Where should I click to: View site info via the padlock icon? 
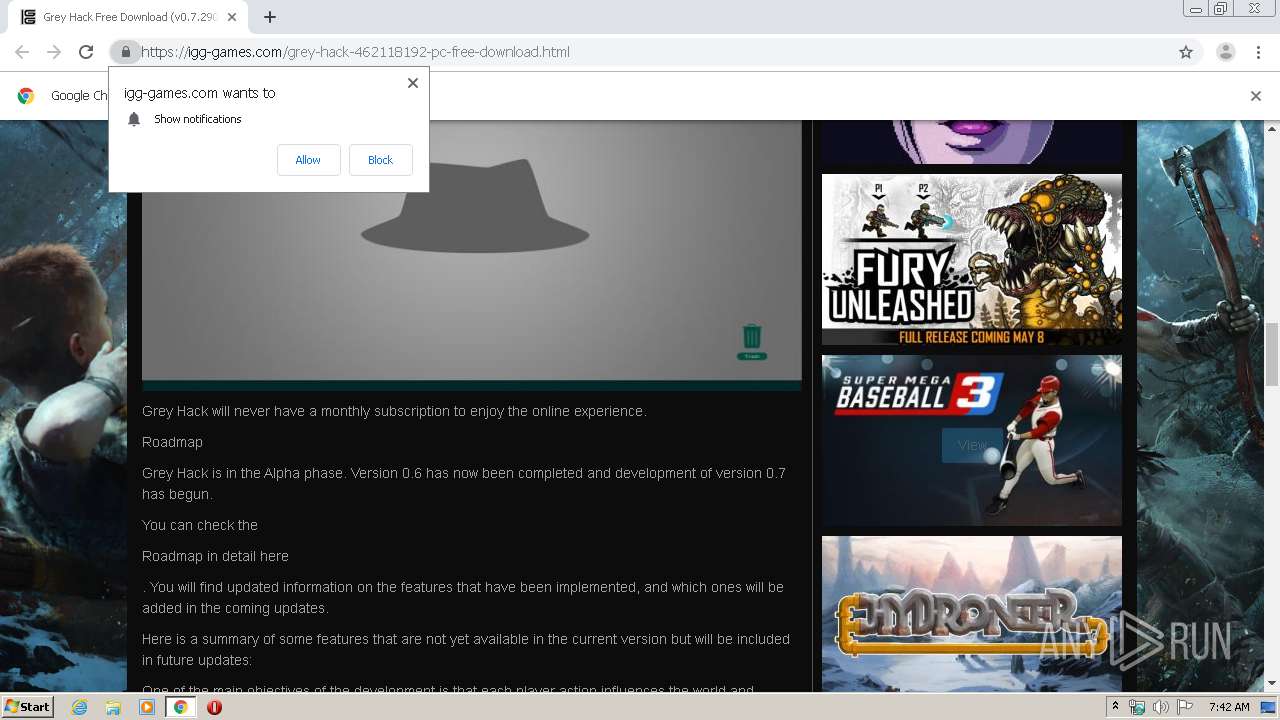(x=125, y=52)
